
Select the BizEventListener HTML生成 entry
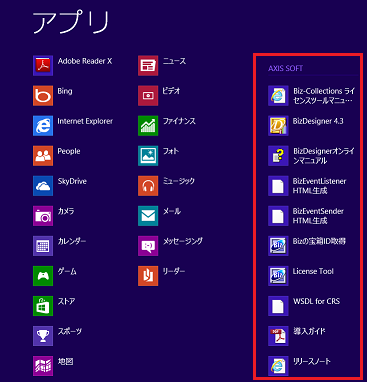[x=307, y=186]
